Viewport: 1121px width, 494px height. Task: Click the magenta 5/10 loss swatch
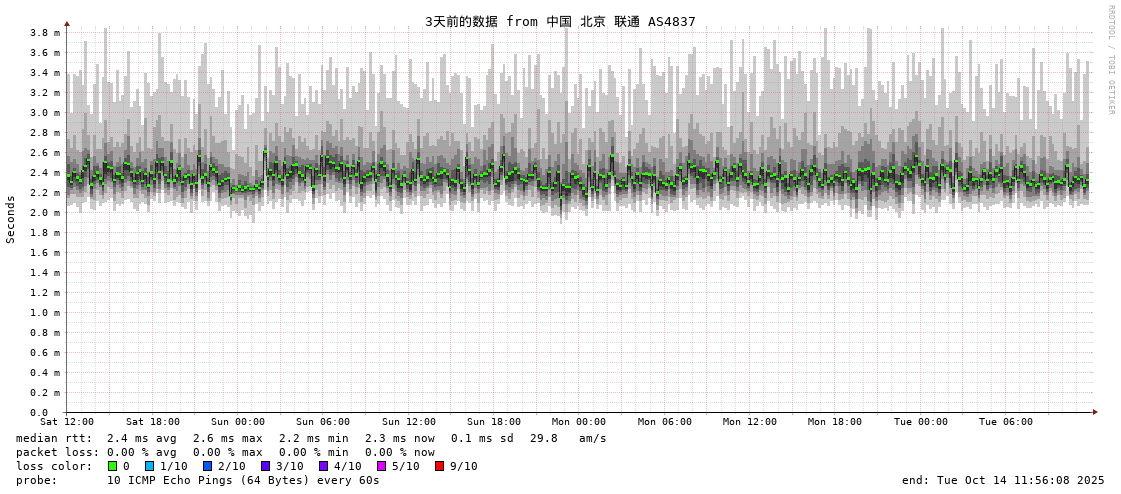382,466
